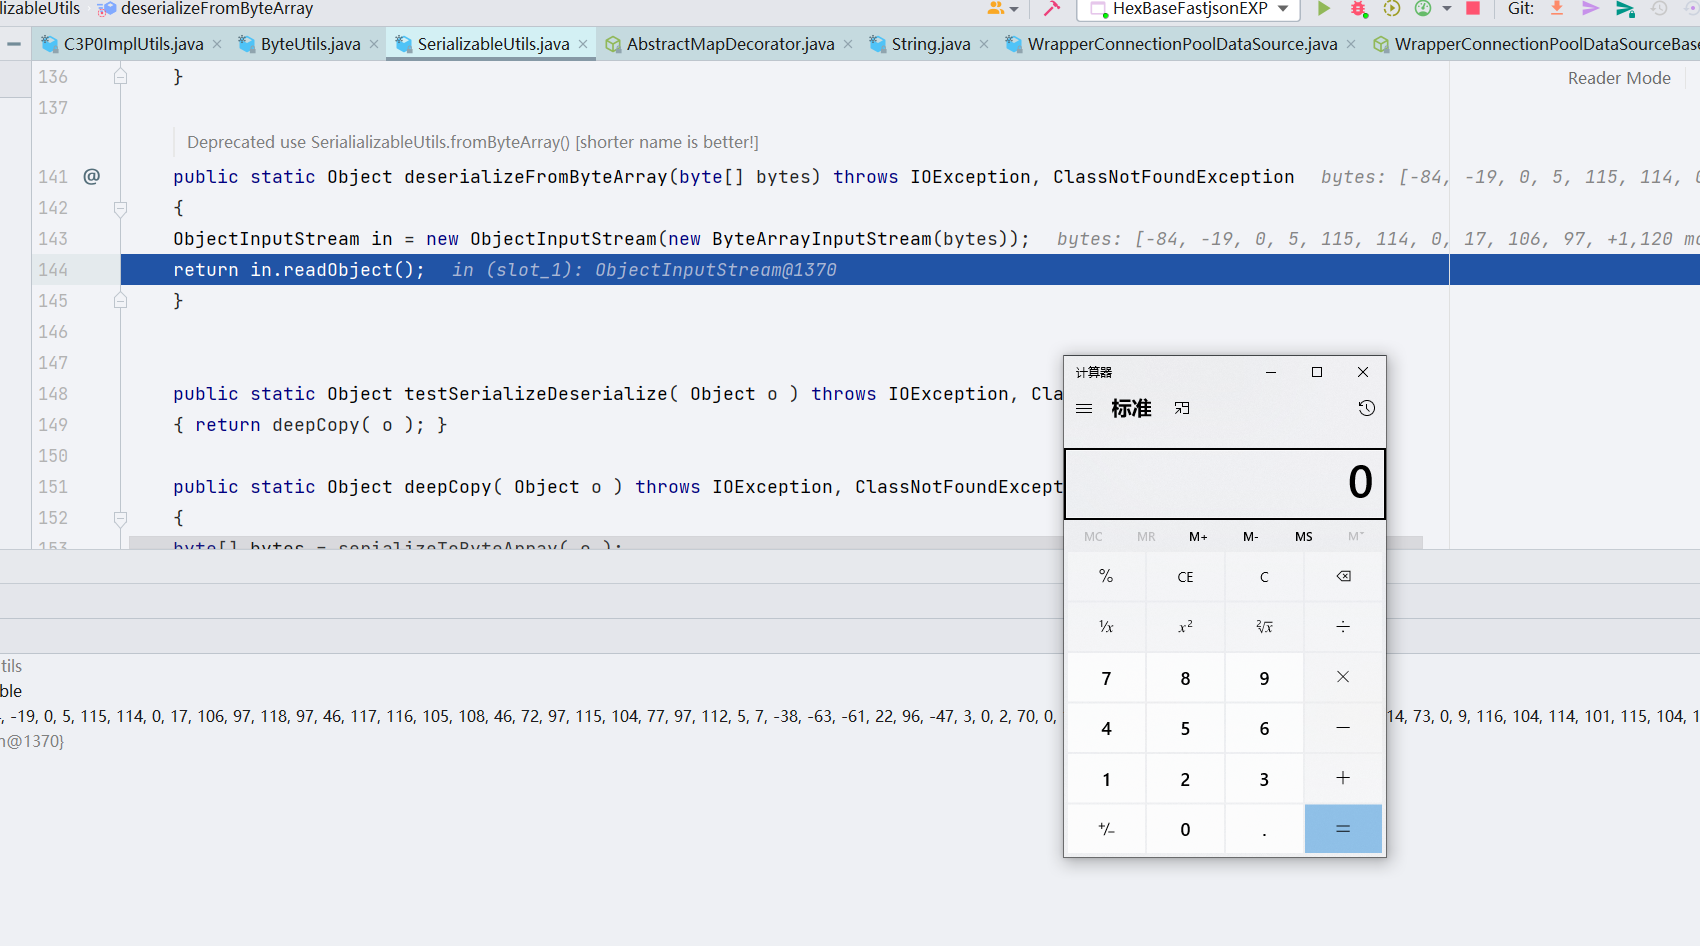Click Git Update Project arrow icon
The width and height of the screenshot is (1700, 946).
[1557, 9]
